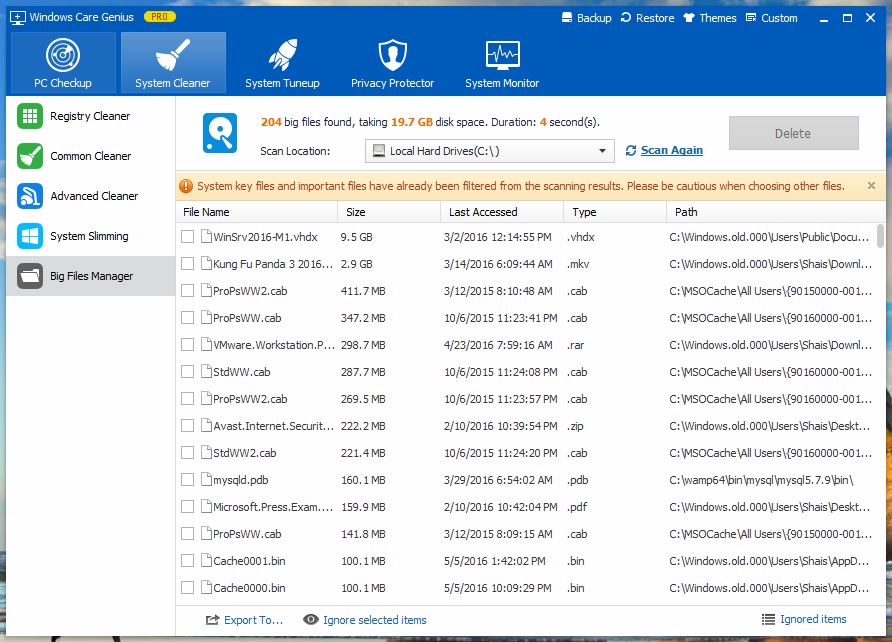Image resolution: width=892 pixels, height=642 pixels.
Task: Open the System Tuneup rocket icon
Action: click(282, 55)
